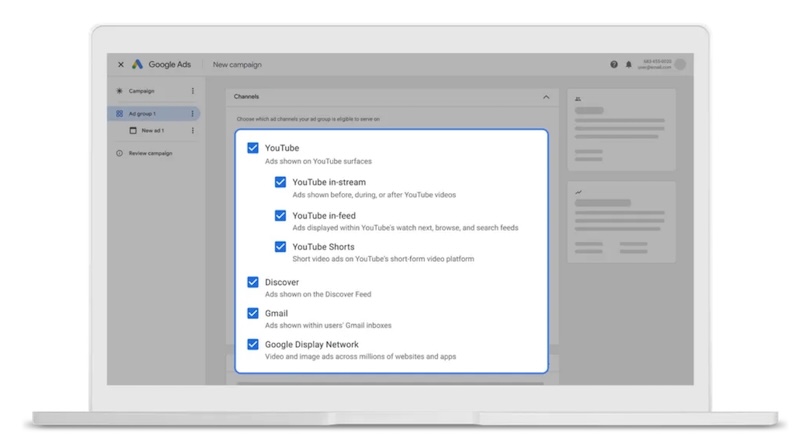Uncheck the YouTube Shorts checkbox
Image resolution: width=800 pixels, height=444 pixels.
(x=280, y=246)
